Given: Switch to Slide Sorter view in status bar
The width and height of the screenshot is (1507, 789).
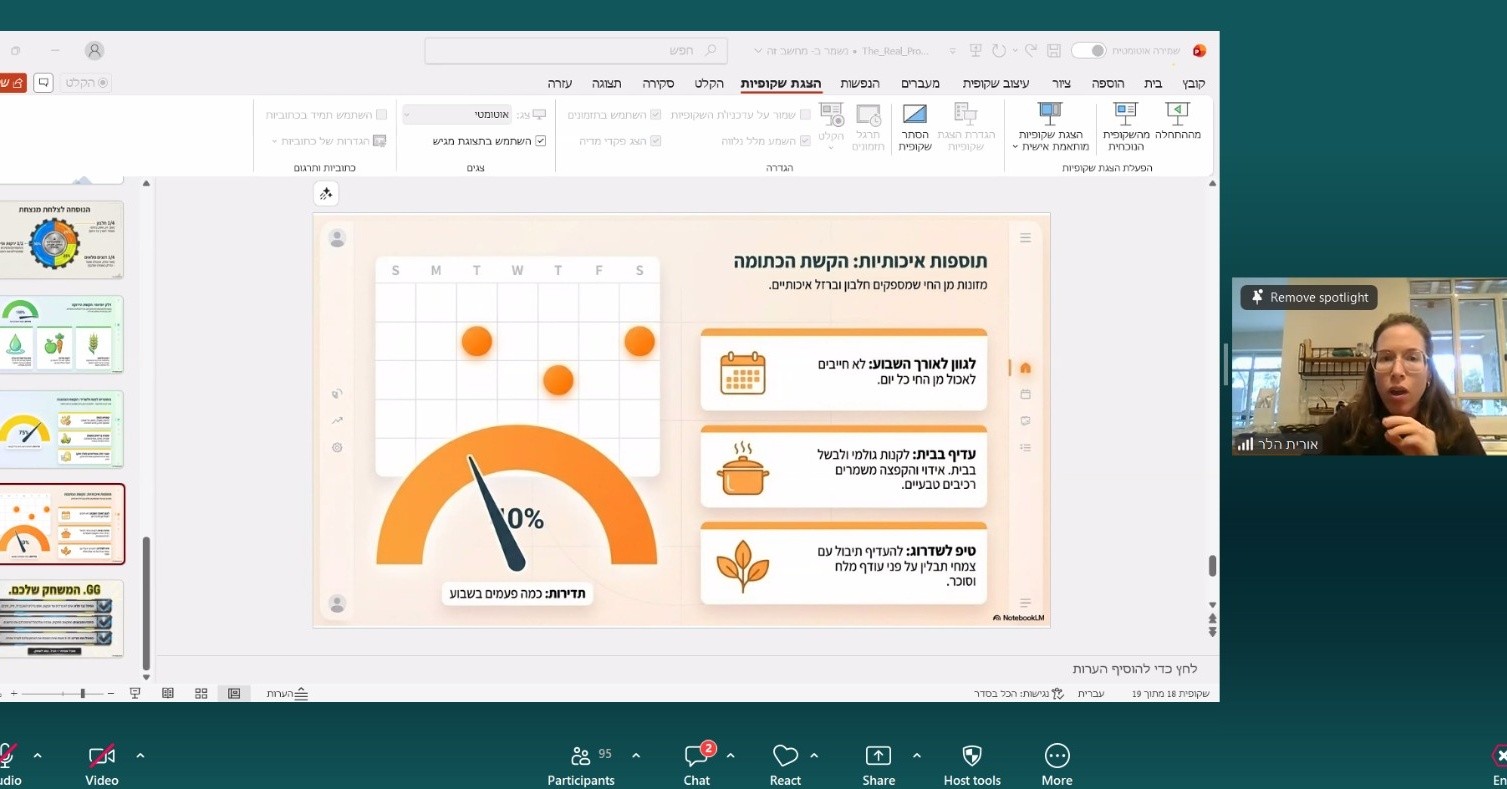Looking at the screenshot, I should tap(201, 693).
